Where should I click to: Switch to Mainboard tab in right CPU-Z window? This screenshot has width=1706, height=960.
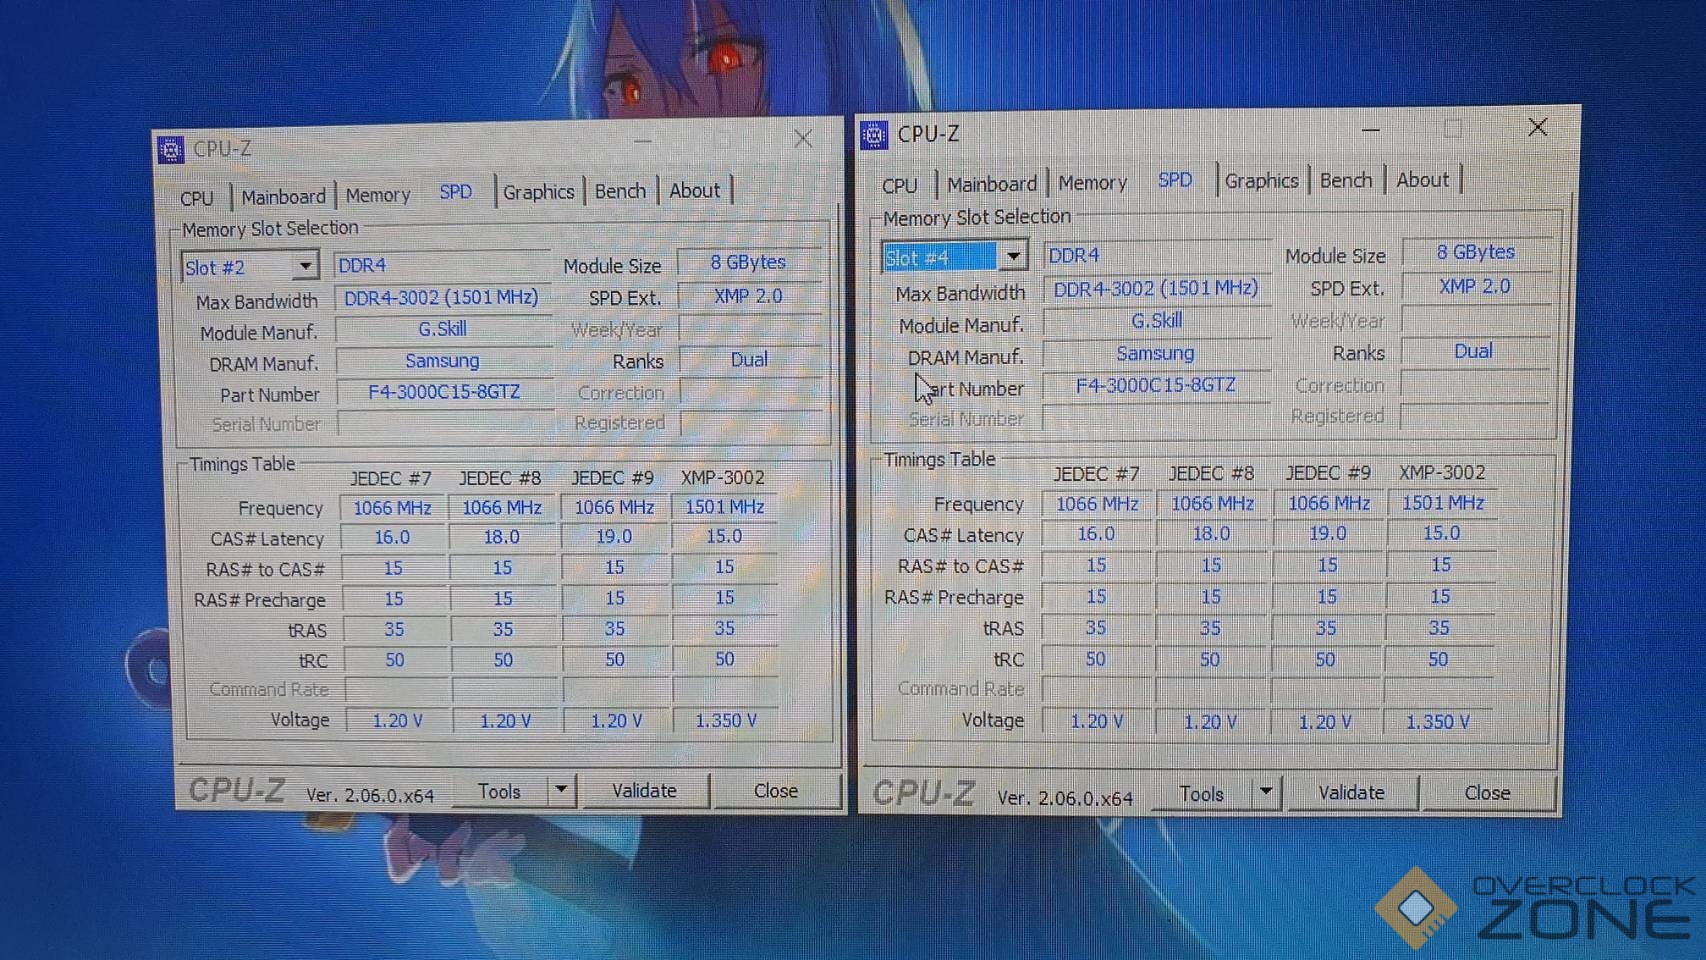pos(992,184)
